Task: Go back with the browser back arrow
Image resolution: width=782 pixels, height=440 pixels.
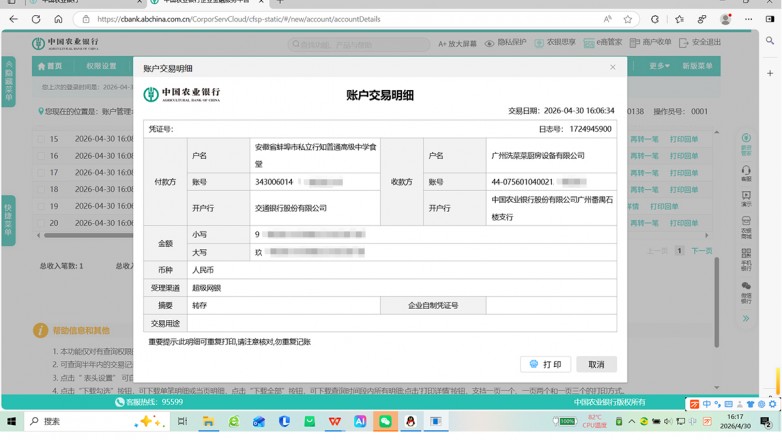Action: pos(13,19)
